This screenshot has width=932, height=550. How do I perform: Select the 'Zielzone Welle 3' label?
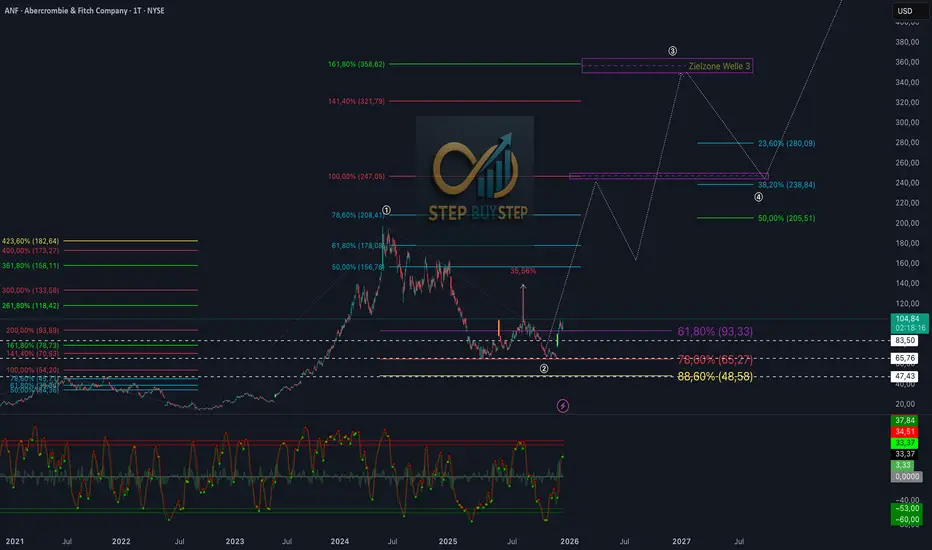pos(719,66)
